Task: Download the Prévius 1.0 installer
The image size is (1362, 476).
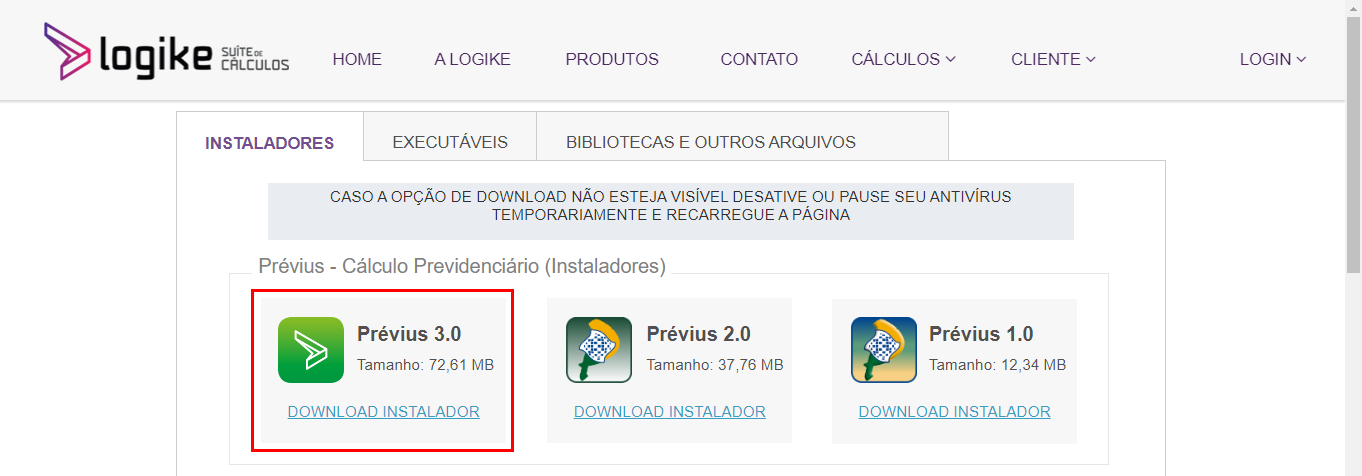Action: pos(955,411)
